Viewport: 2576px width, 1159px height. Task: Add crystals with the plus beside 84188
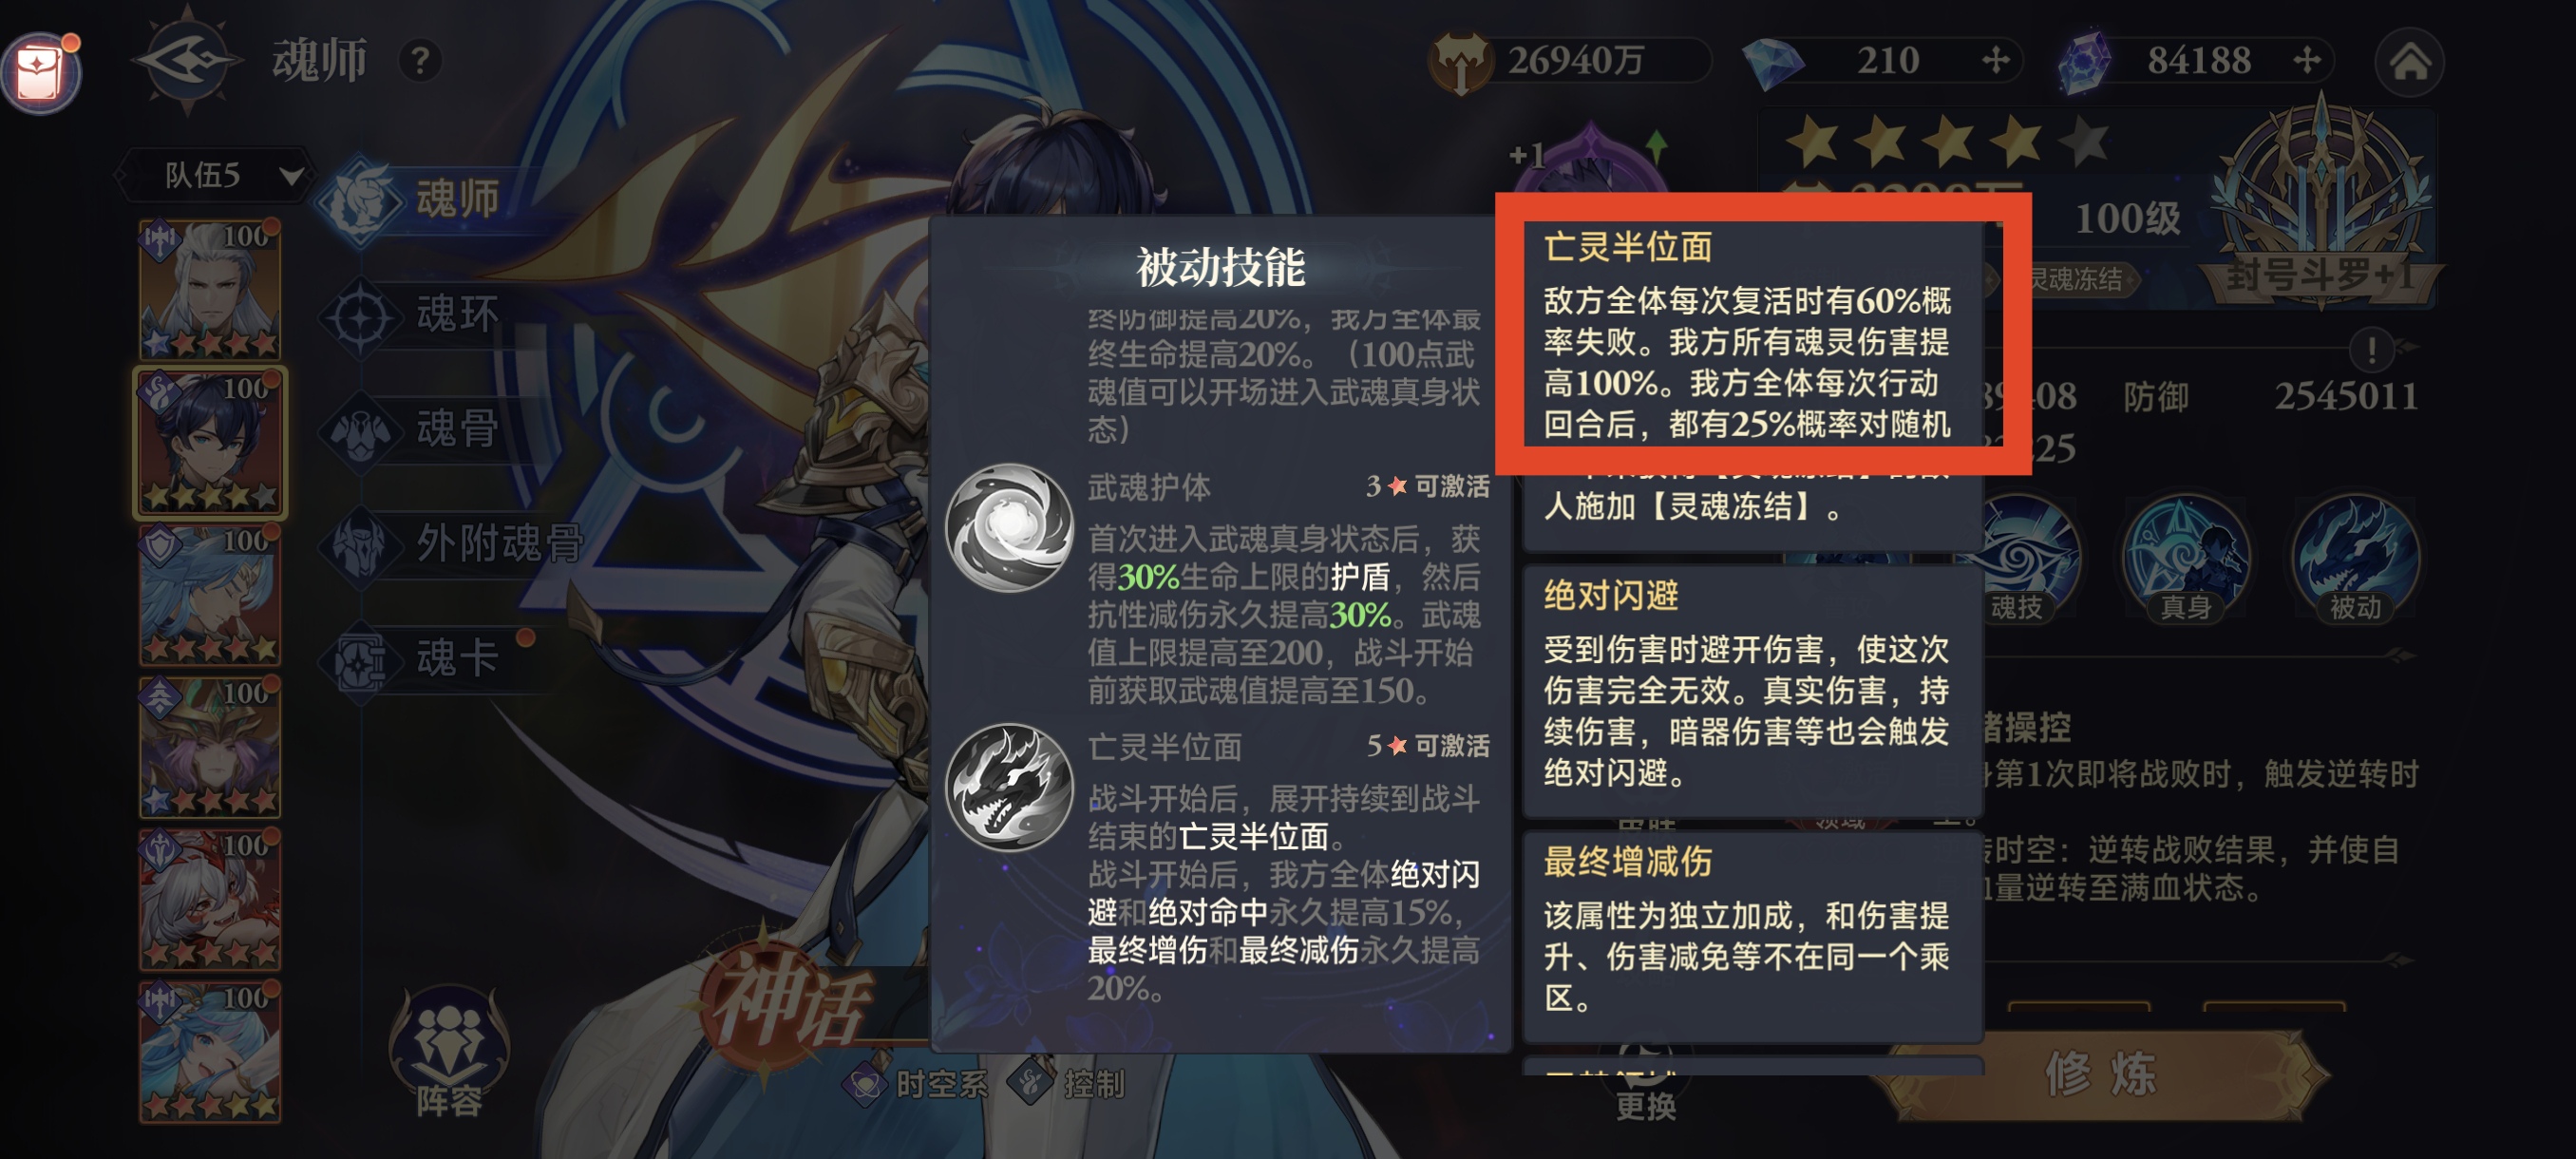(2306, 61)
